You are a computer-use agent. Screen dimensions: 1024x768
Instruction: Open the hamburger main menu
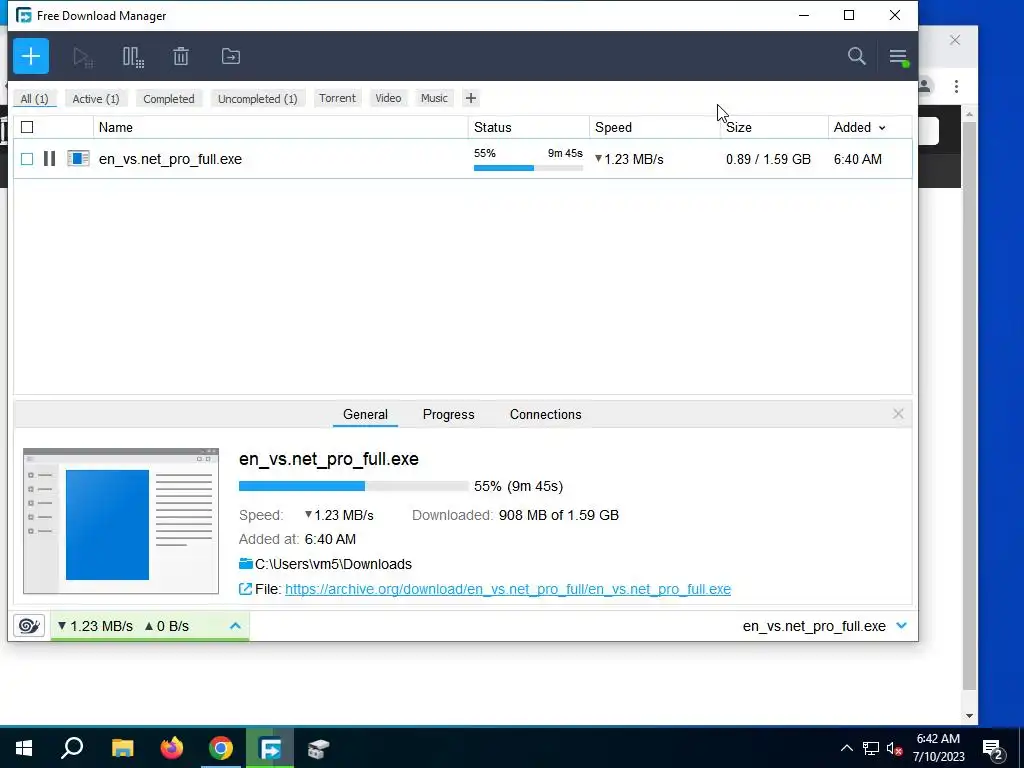point(899,57)
